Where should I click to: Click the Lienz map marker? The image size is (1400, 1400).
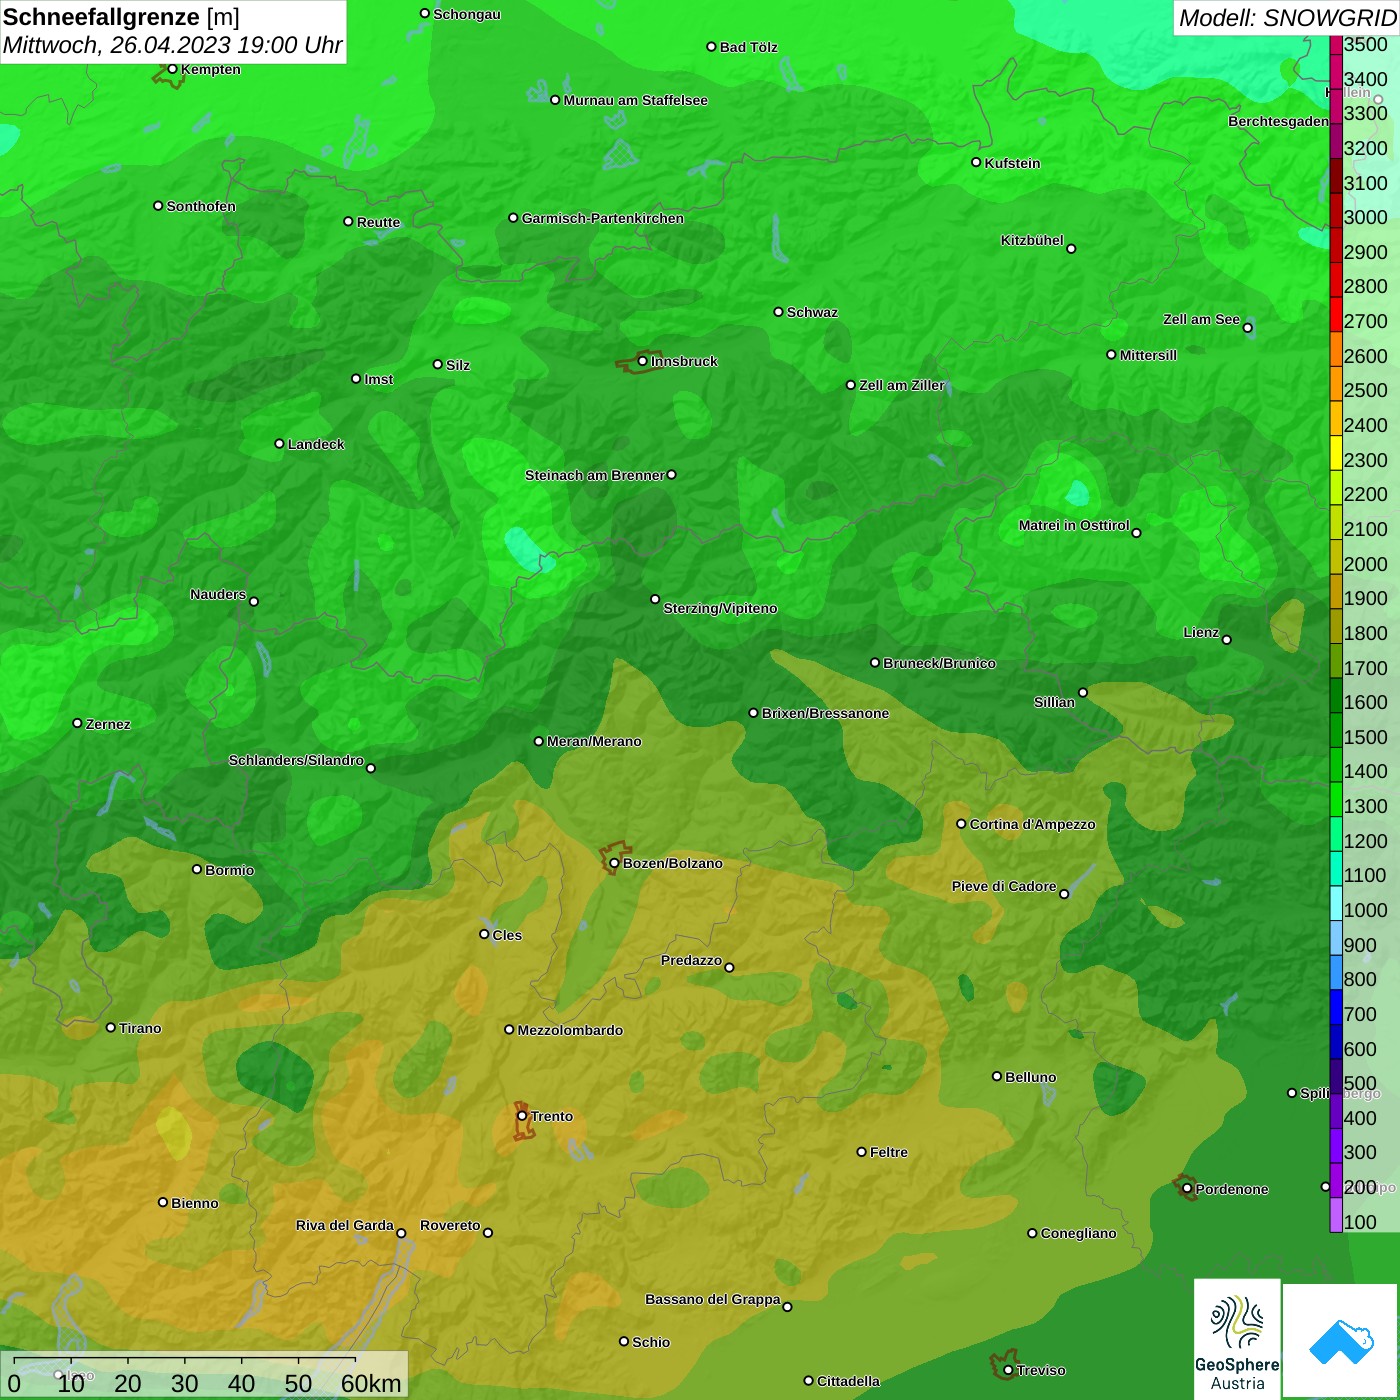1227,640
